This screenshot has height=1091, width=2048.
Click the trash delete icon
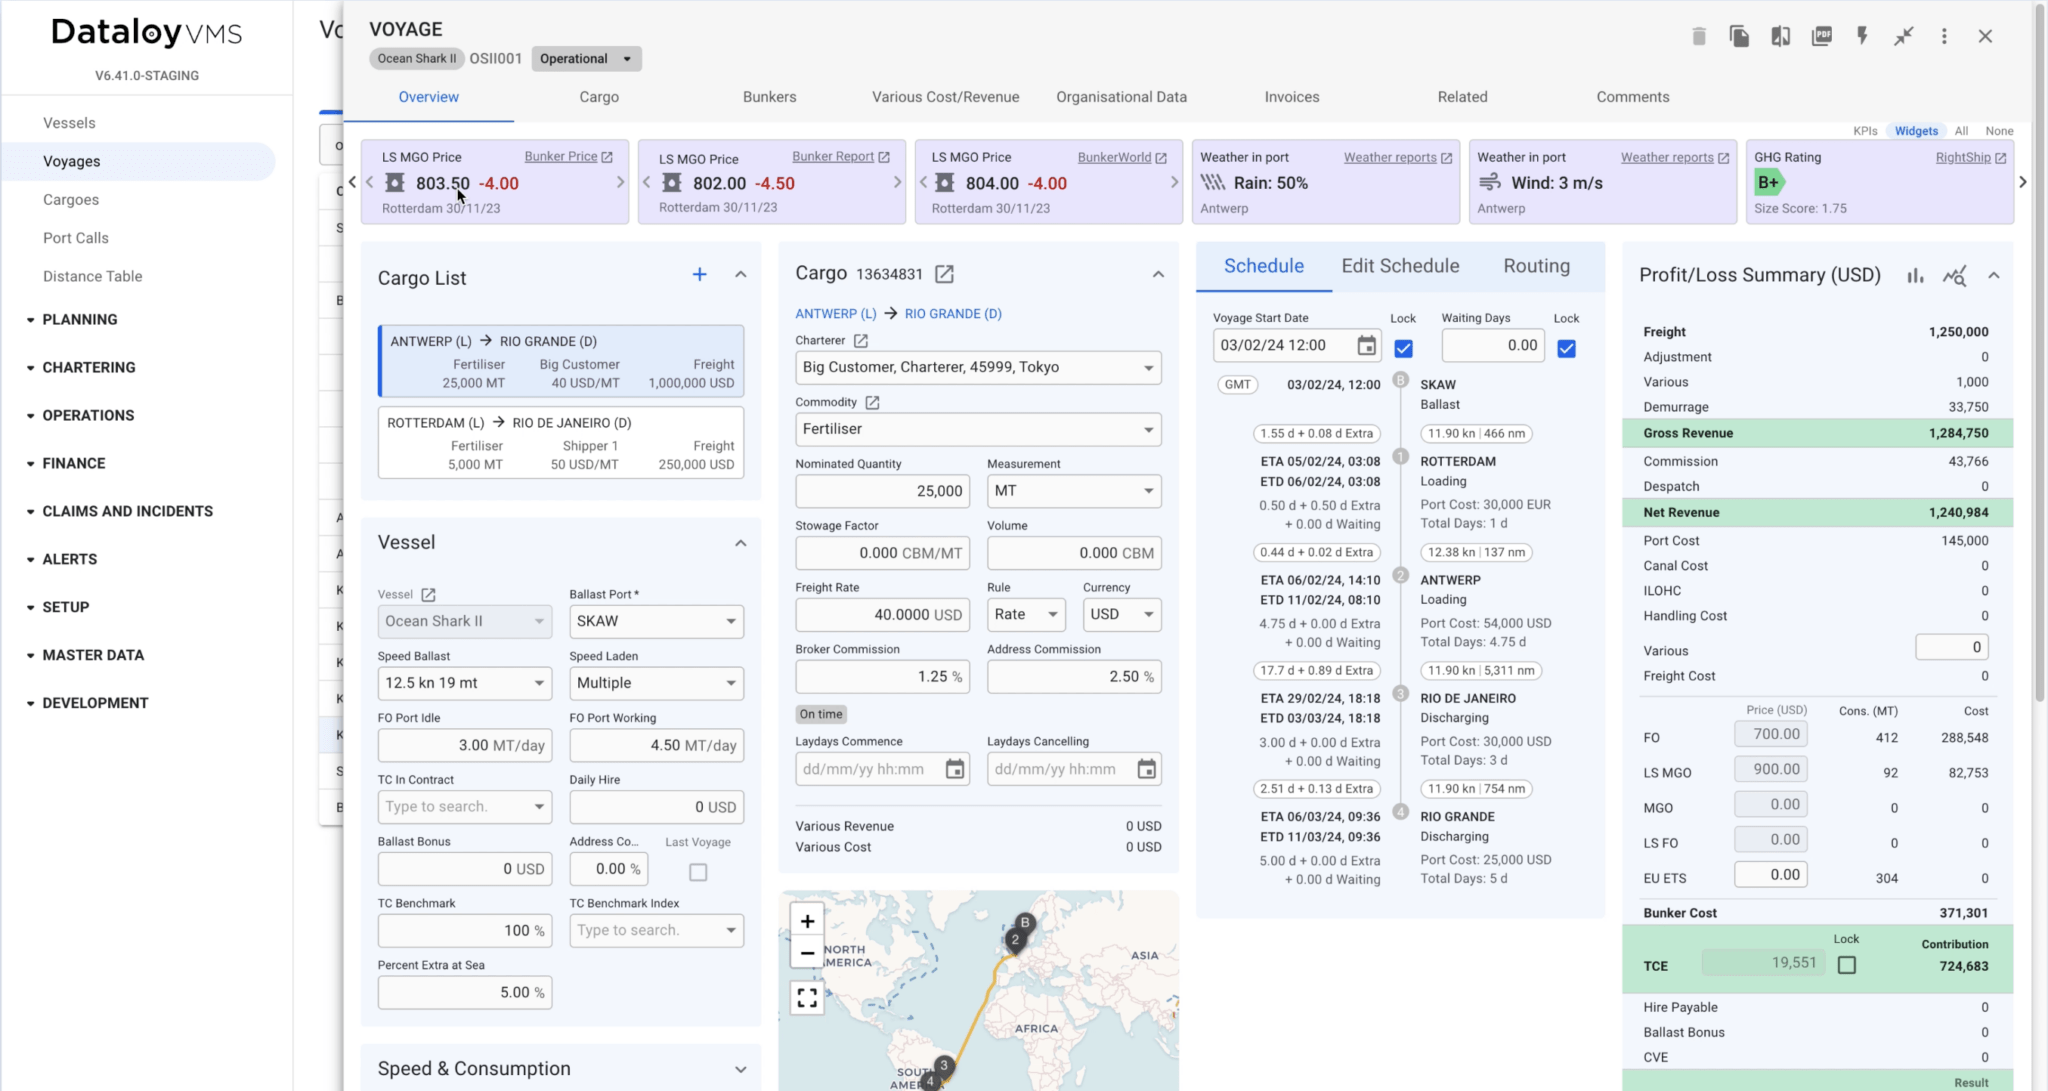click(1698, 35)
